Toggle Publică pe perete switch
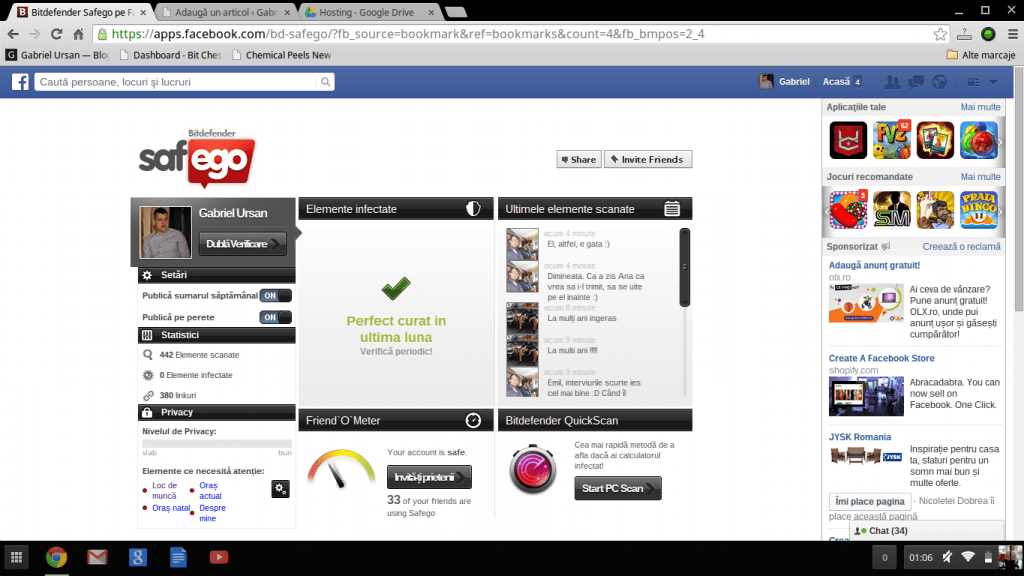The width and height of the screenshot is (1024, 576). pyautogui.click(x=276, y=317)
